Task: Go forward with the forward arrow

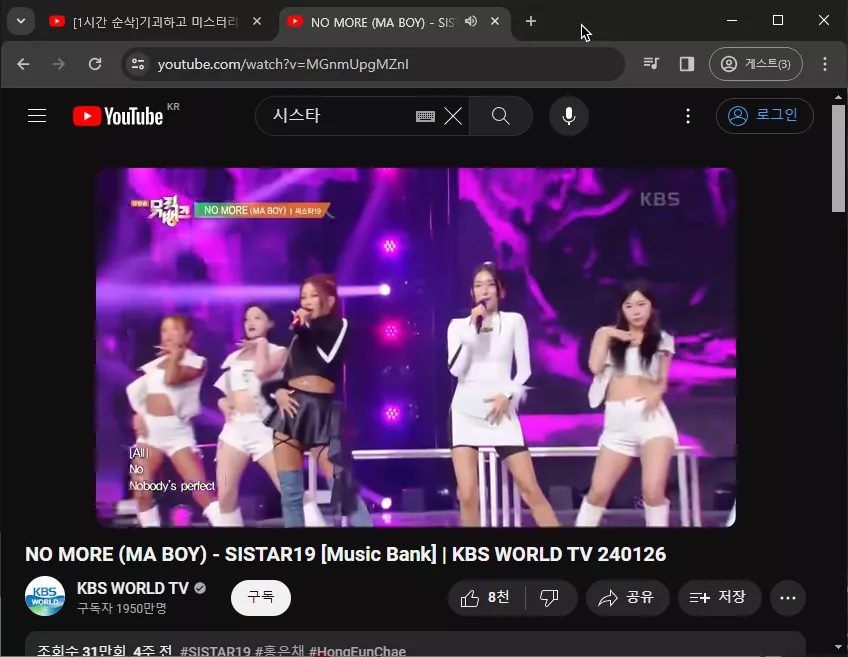Action: coord(58,64)
